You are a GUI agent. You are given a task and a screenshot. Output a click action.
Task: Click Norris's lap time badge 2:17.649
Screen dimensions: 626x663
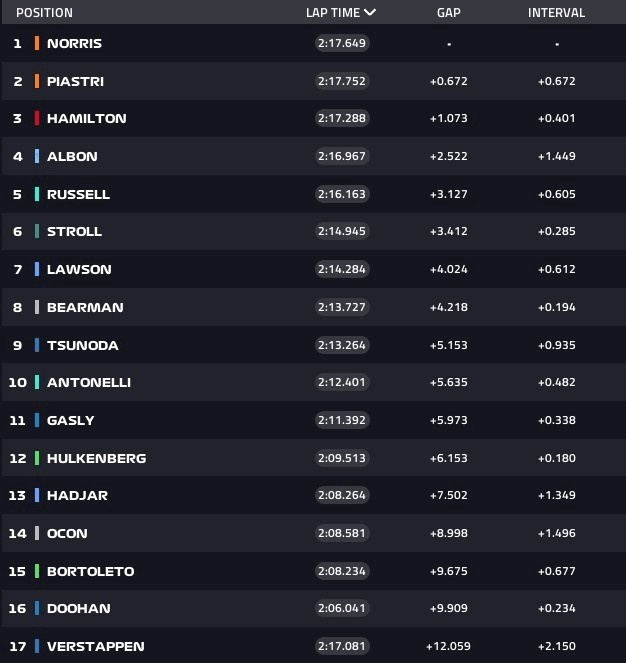pos(342,43)
